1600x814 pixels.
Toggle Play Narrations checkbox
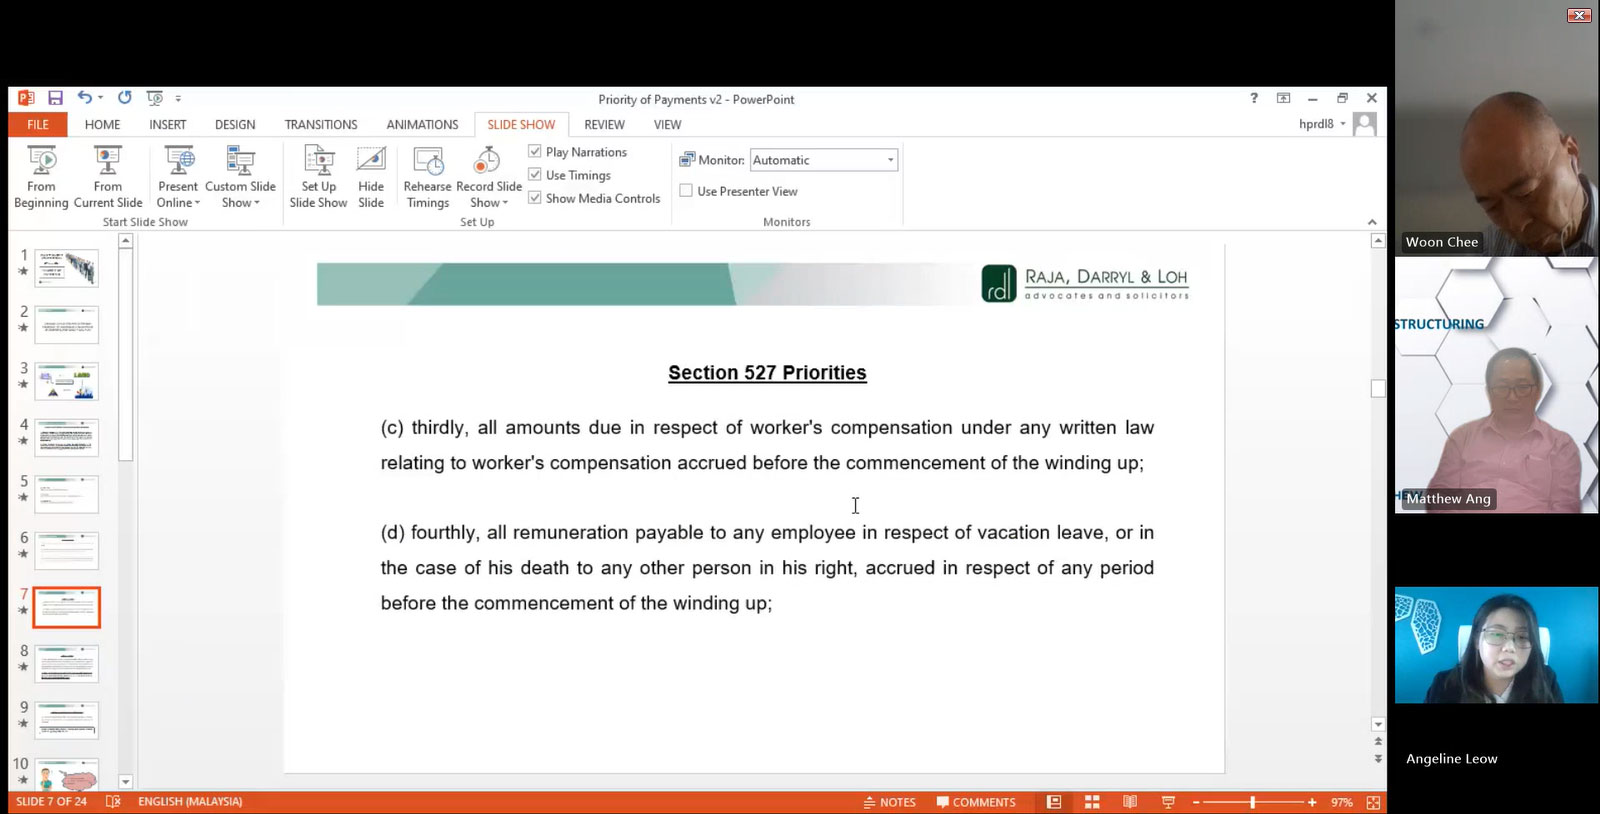pyautogui.click(x=535, y=151)
